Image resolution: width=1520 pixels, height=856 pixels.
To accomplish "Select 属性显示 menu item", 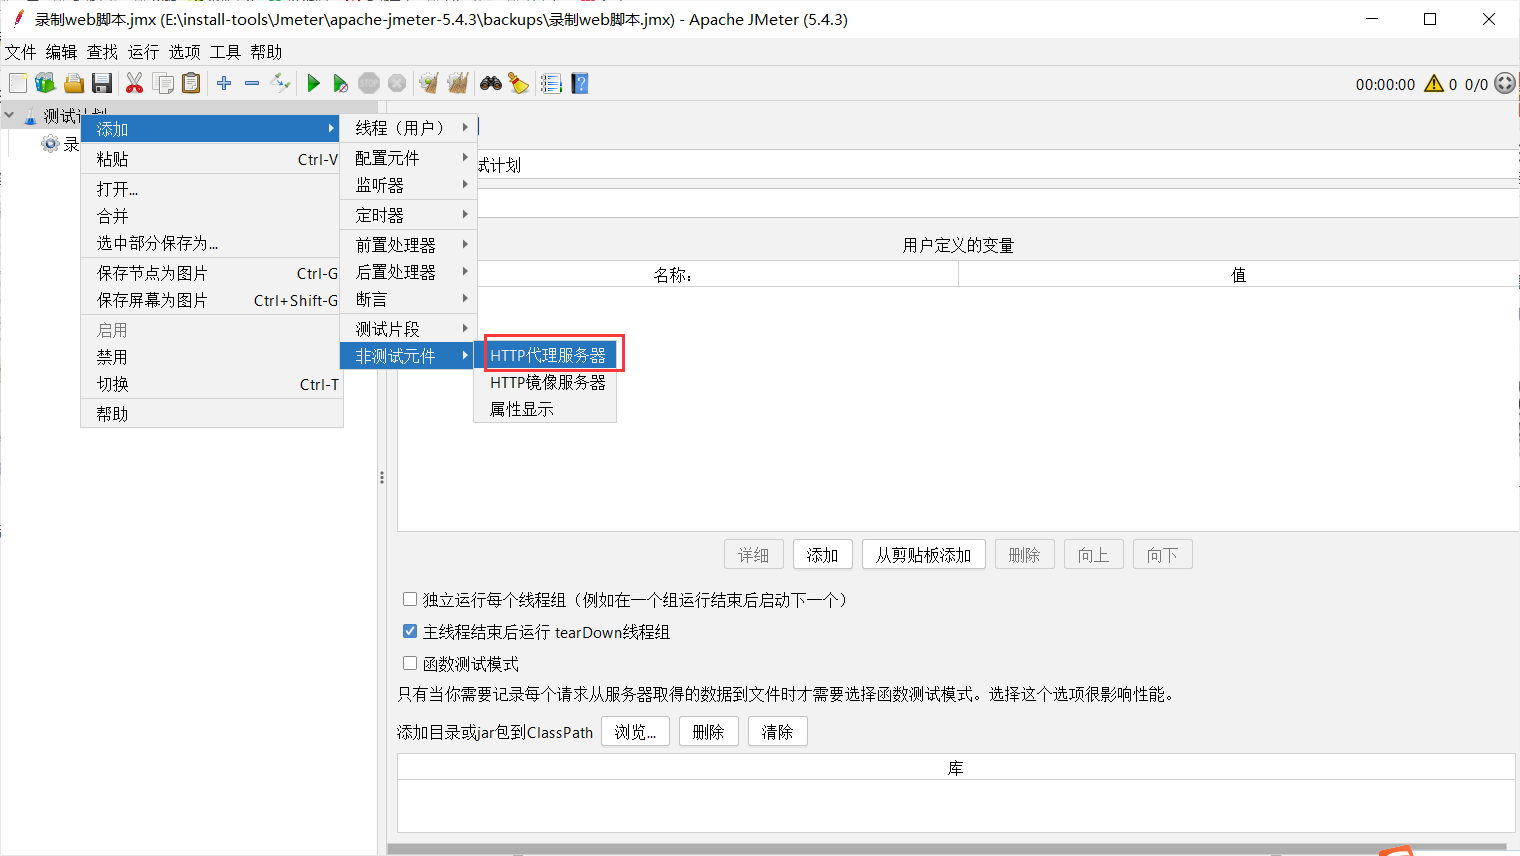I will pos(547,410).
